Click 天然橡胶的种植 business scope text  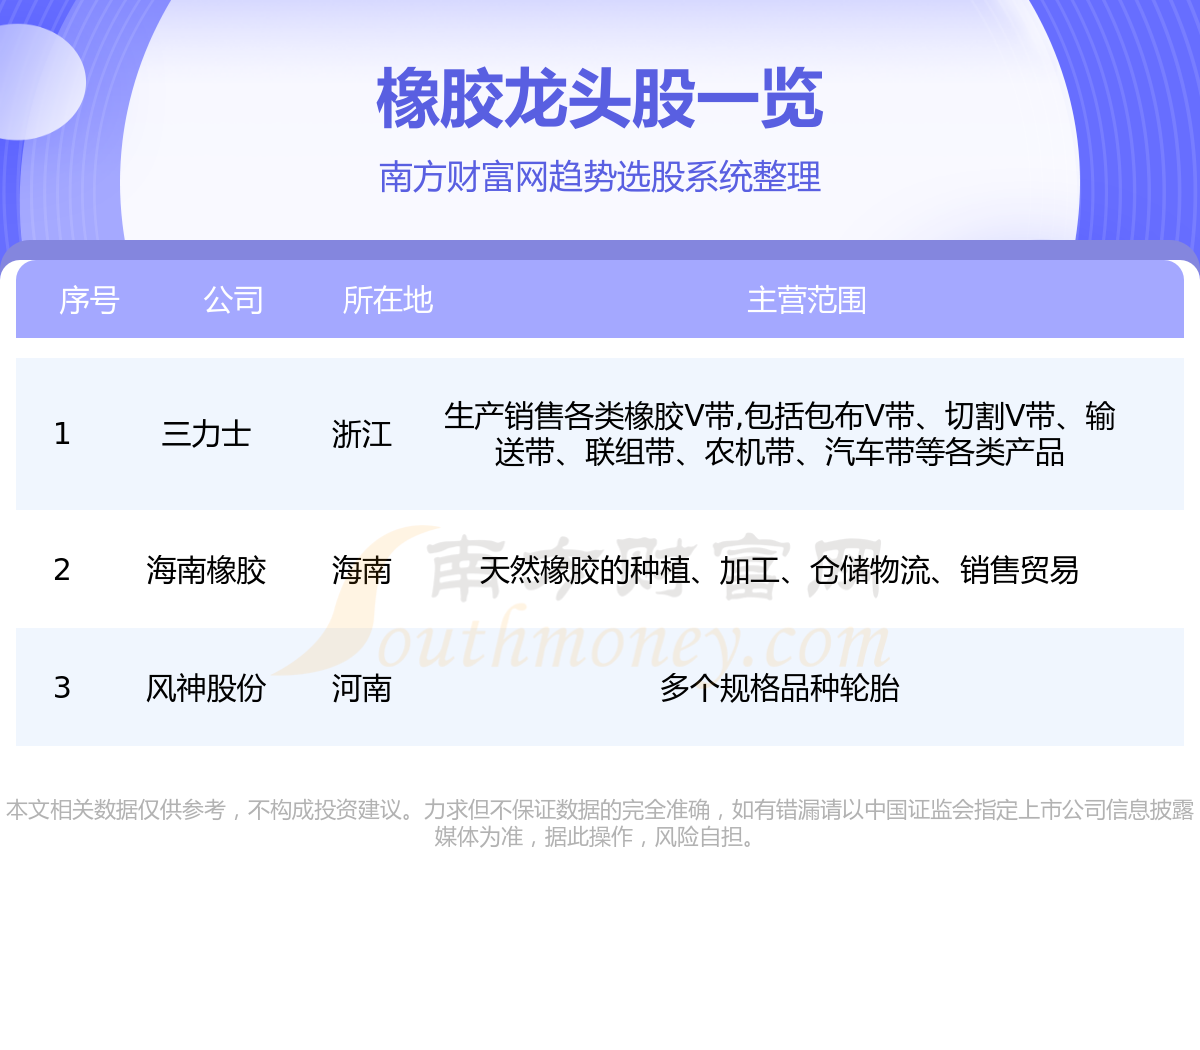pos(780,570)
